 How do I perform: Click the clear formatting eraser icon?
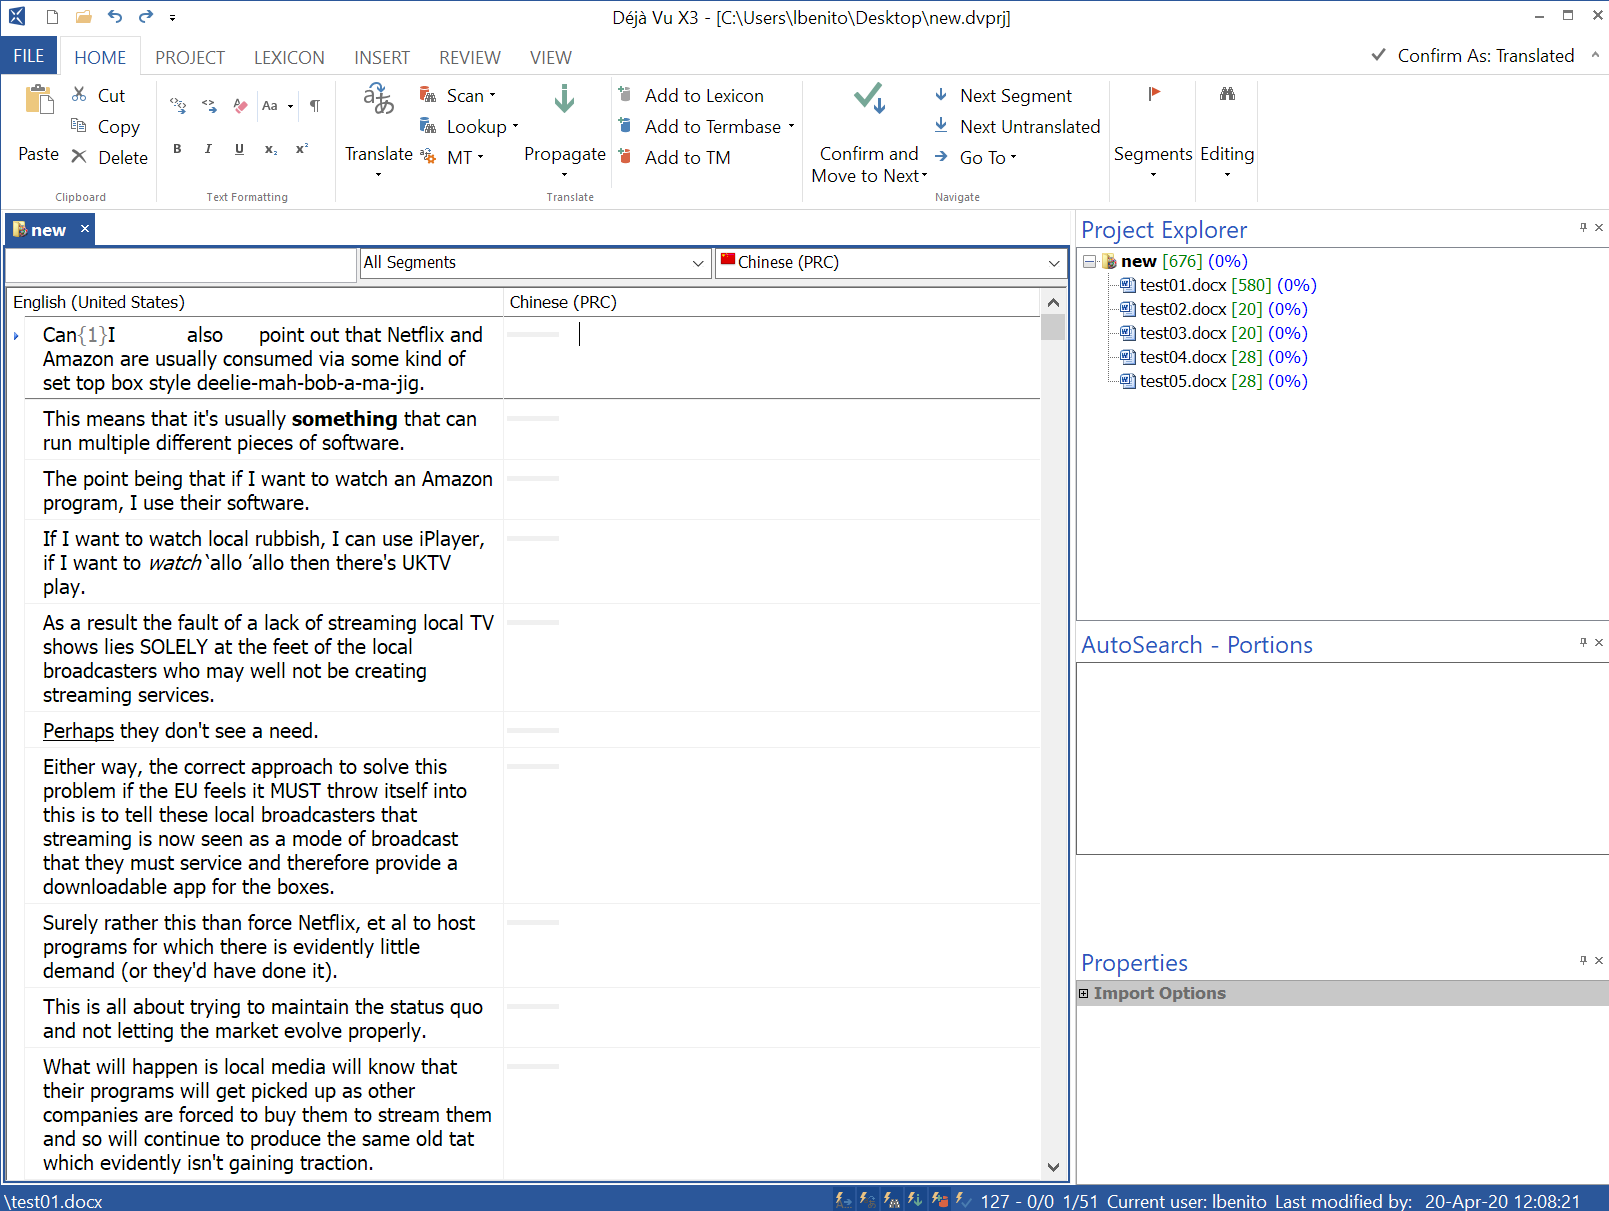[240, 105]
